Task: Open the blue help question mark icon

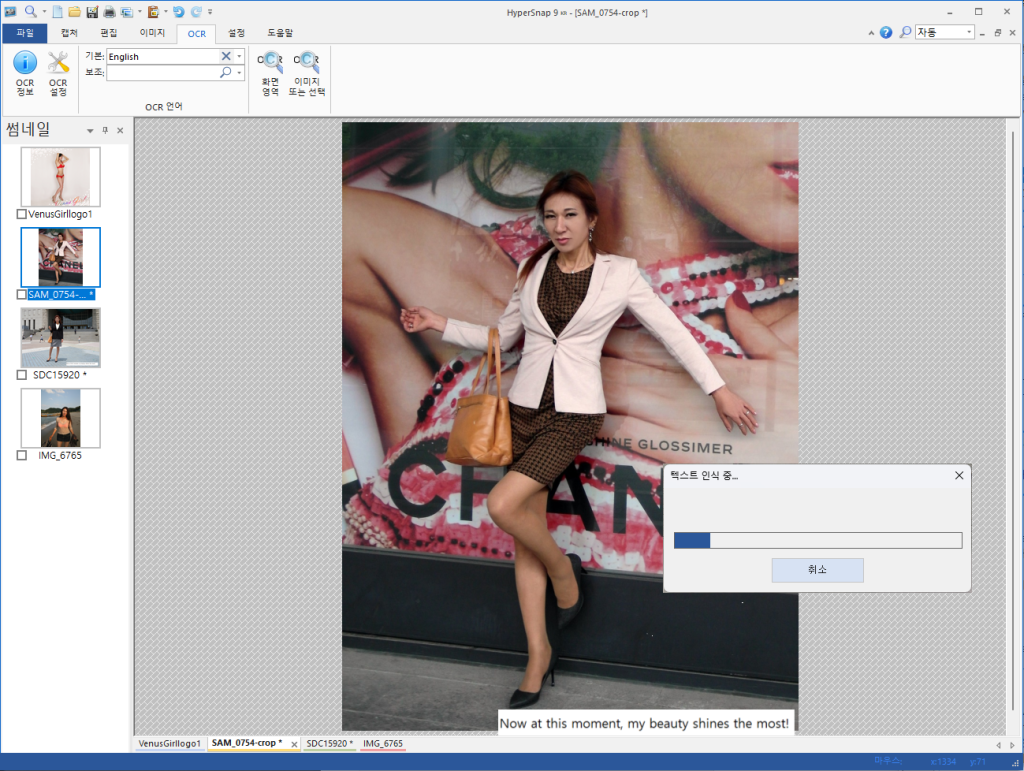Action: pyautogui.click(x=886, y=33)
